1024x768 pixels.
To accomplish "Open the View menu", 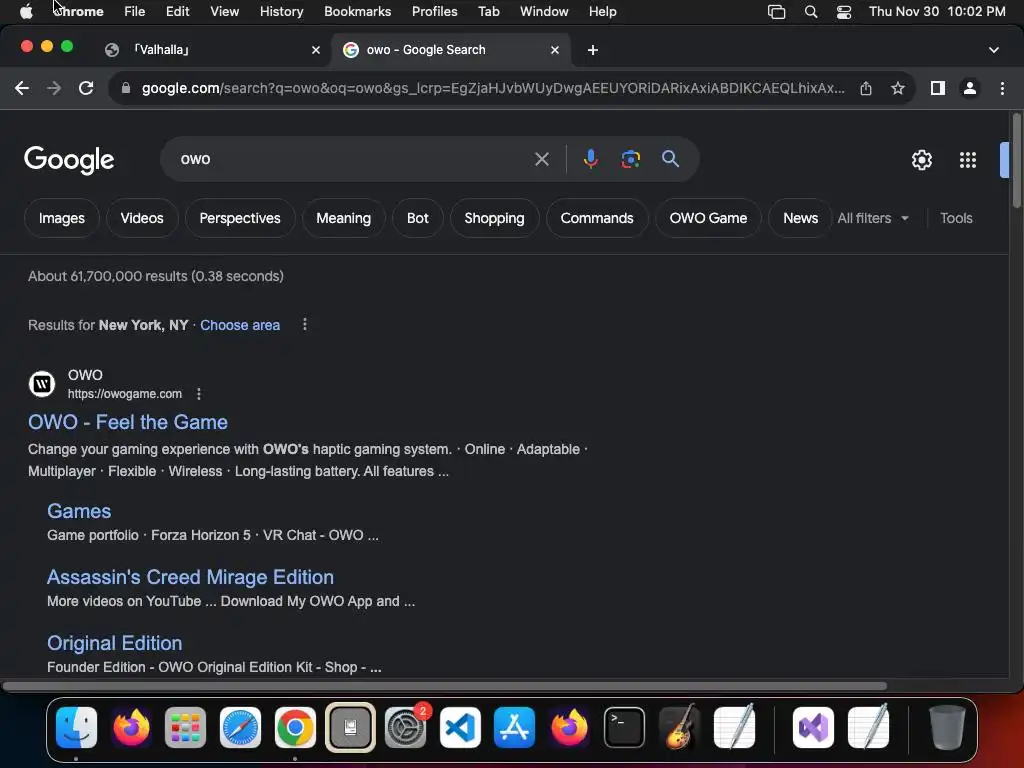I will (224, 12).
